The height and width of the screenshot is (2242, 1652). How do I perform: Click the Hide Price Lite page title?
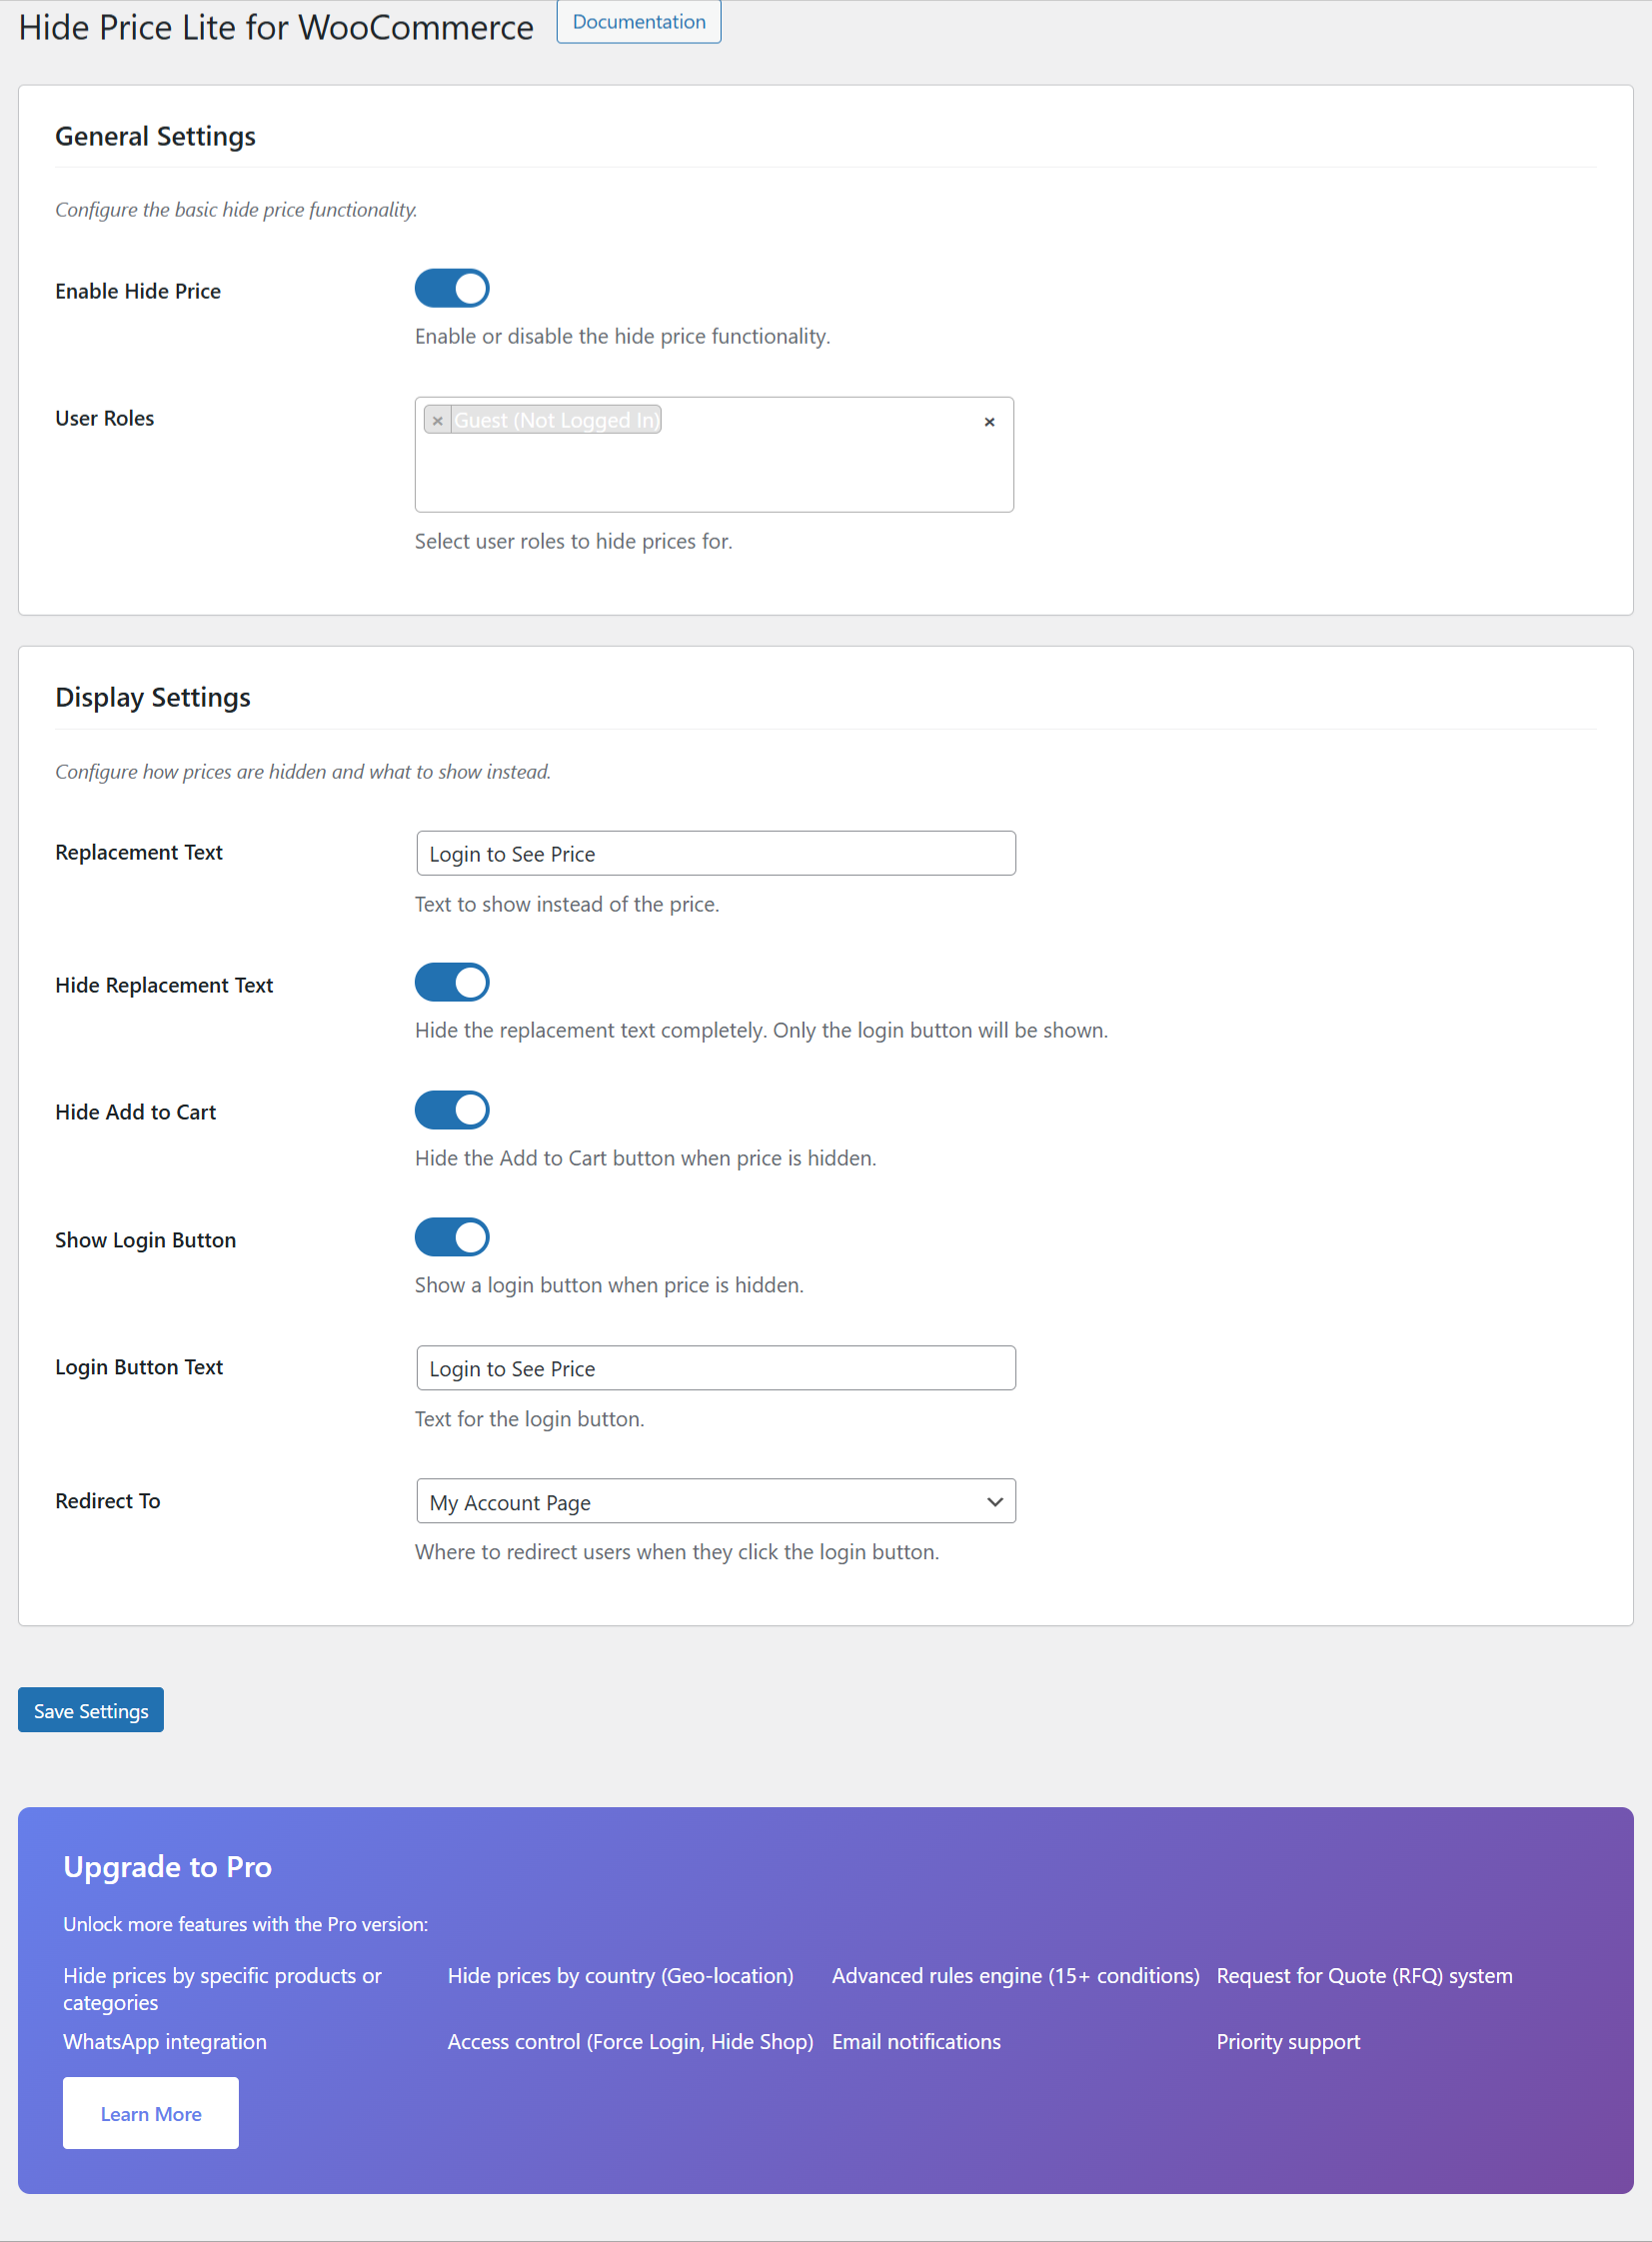coord(274,27)
